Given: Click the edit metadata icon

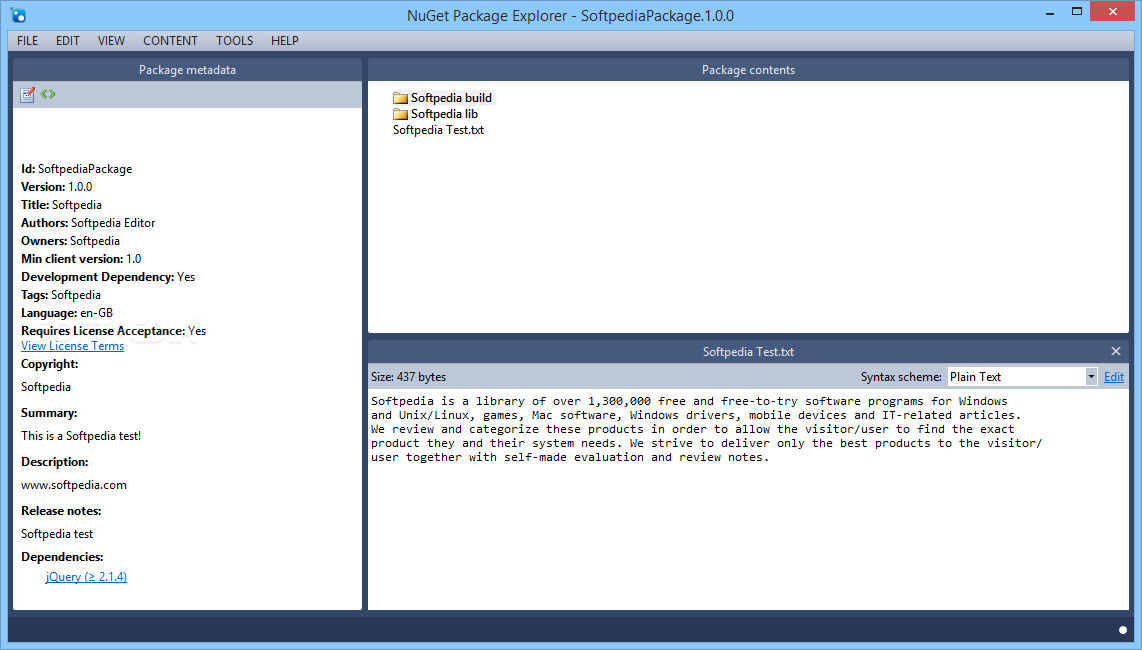Looking at the screenshot, I should 28,95.
